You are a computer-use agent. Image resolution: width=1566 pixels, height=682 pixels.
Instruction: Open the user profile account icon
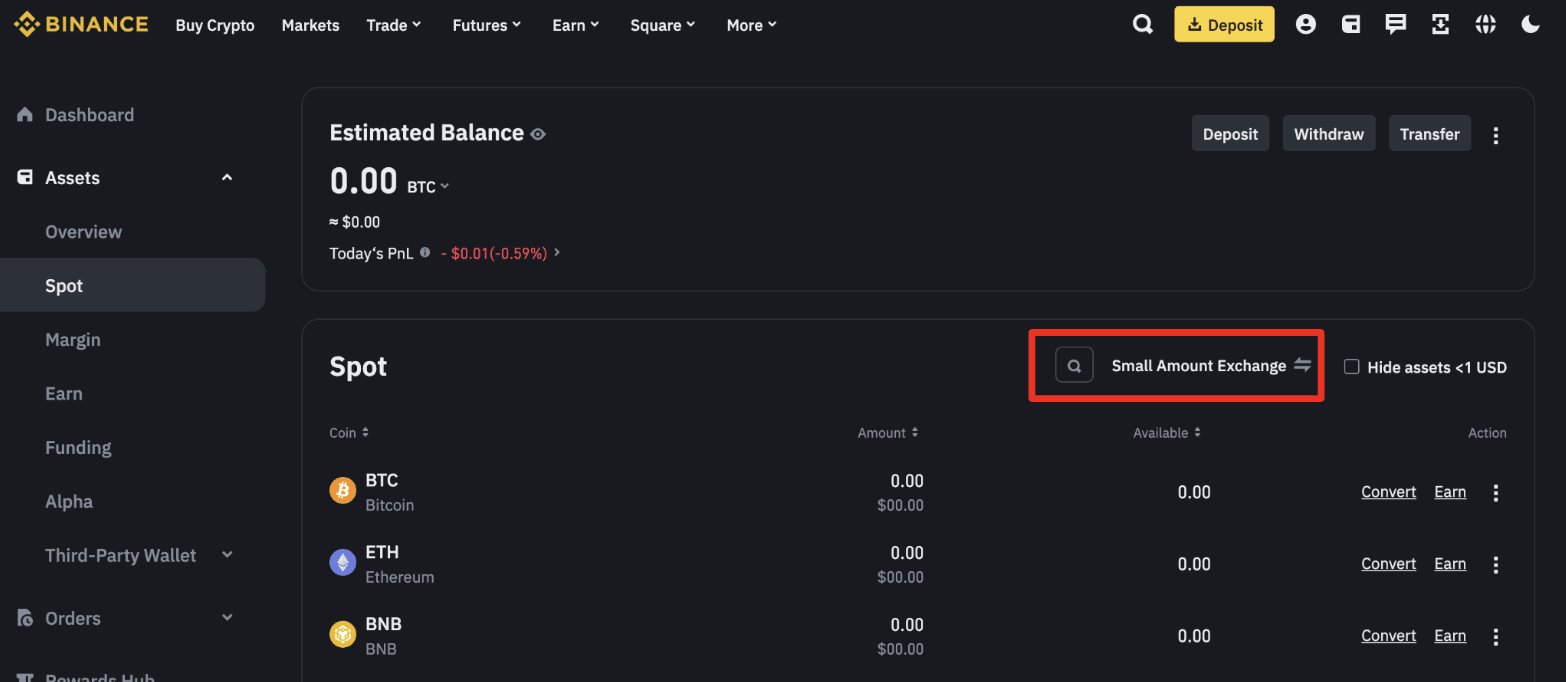1305,25
